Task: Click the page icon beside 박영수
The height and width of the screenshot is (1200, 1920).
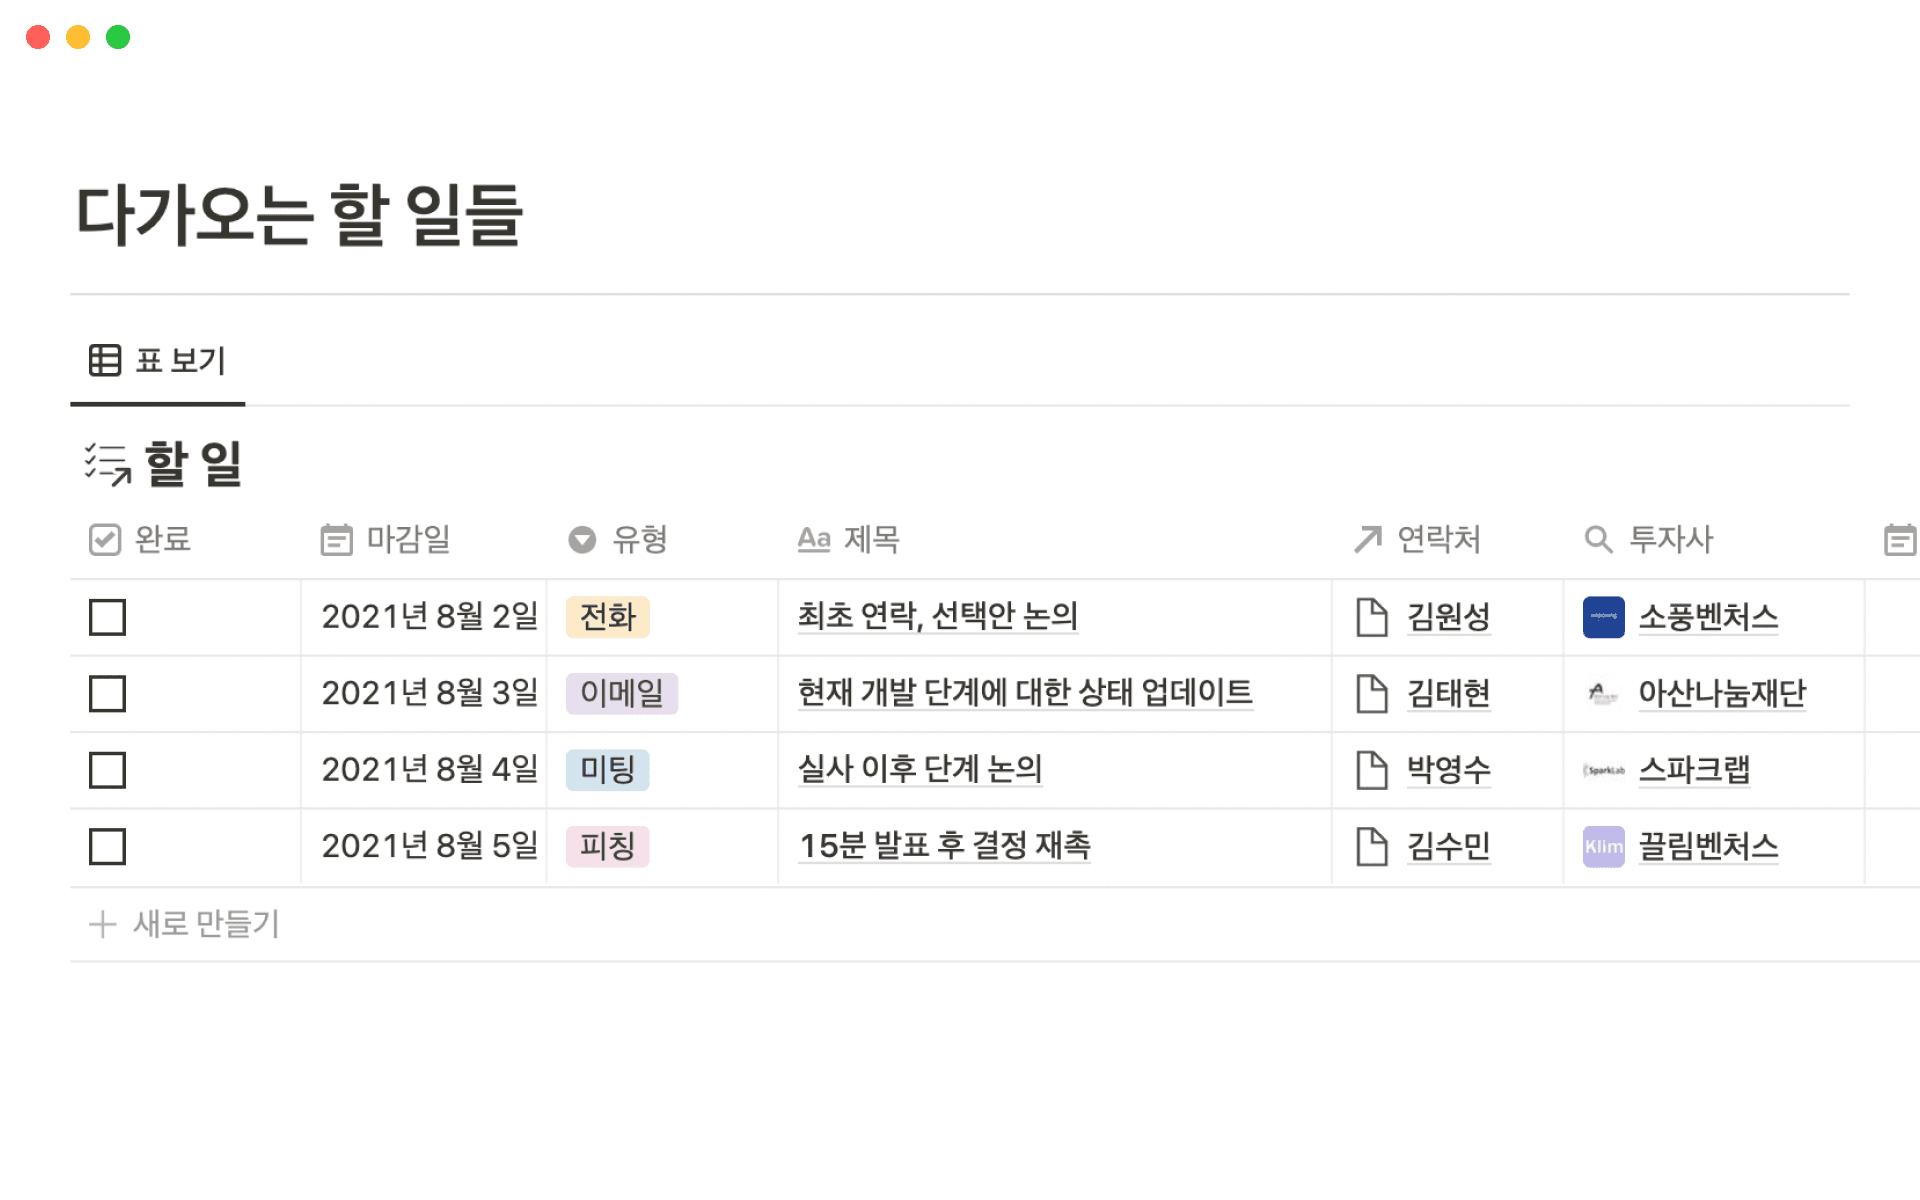Action: coord(1371,770)
